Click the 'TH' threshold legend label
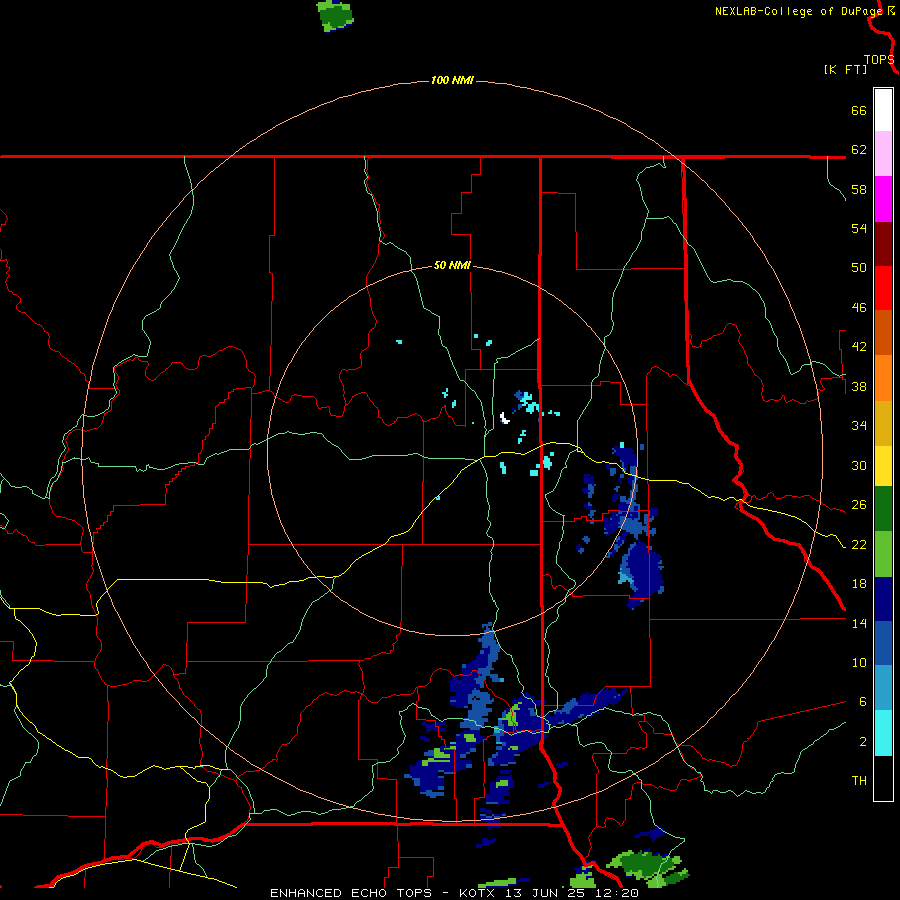 click(859, 781)
